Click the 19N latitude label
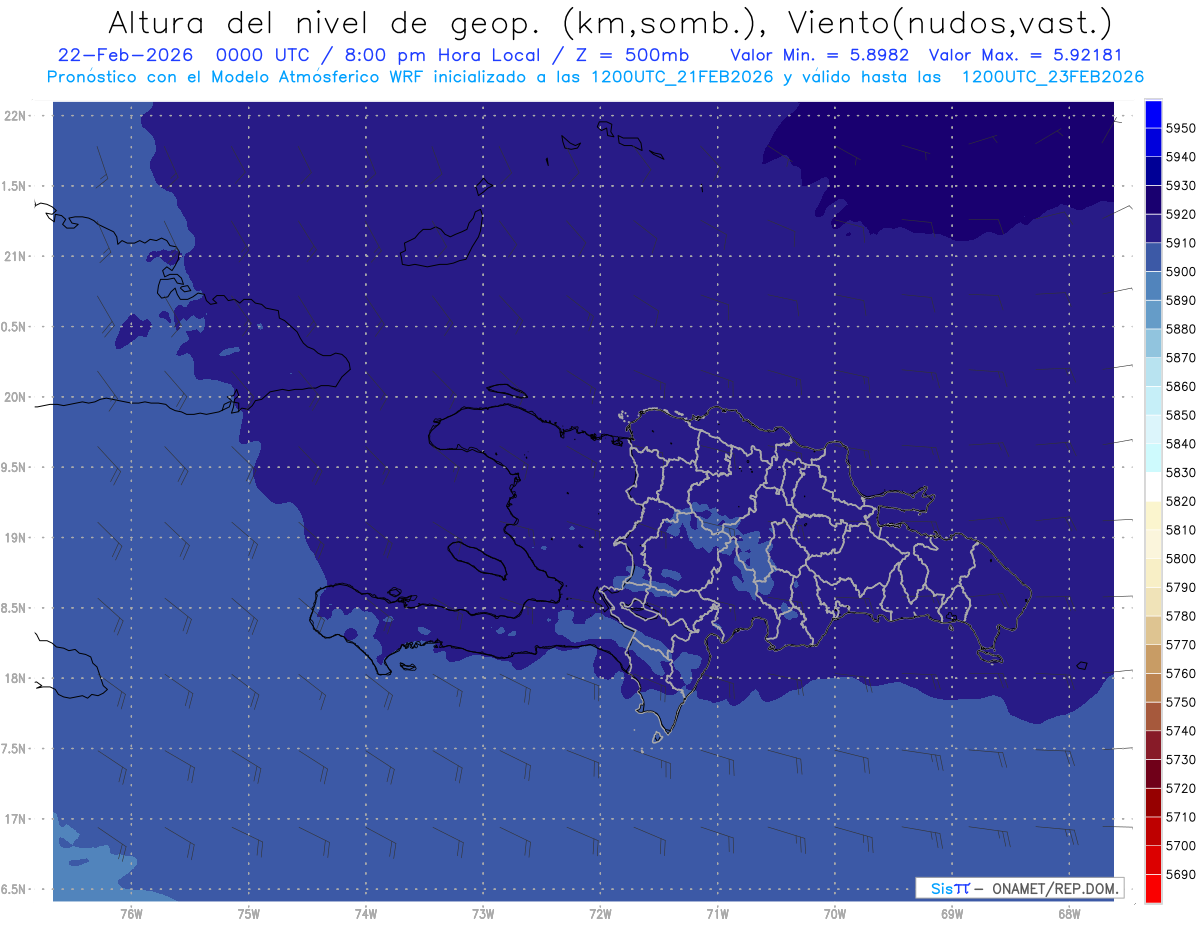 tap(14, 538)
